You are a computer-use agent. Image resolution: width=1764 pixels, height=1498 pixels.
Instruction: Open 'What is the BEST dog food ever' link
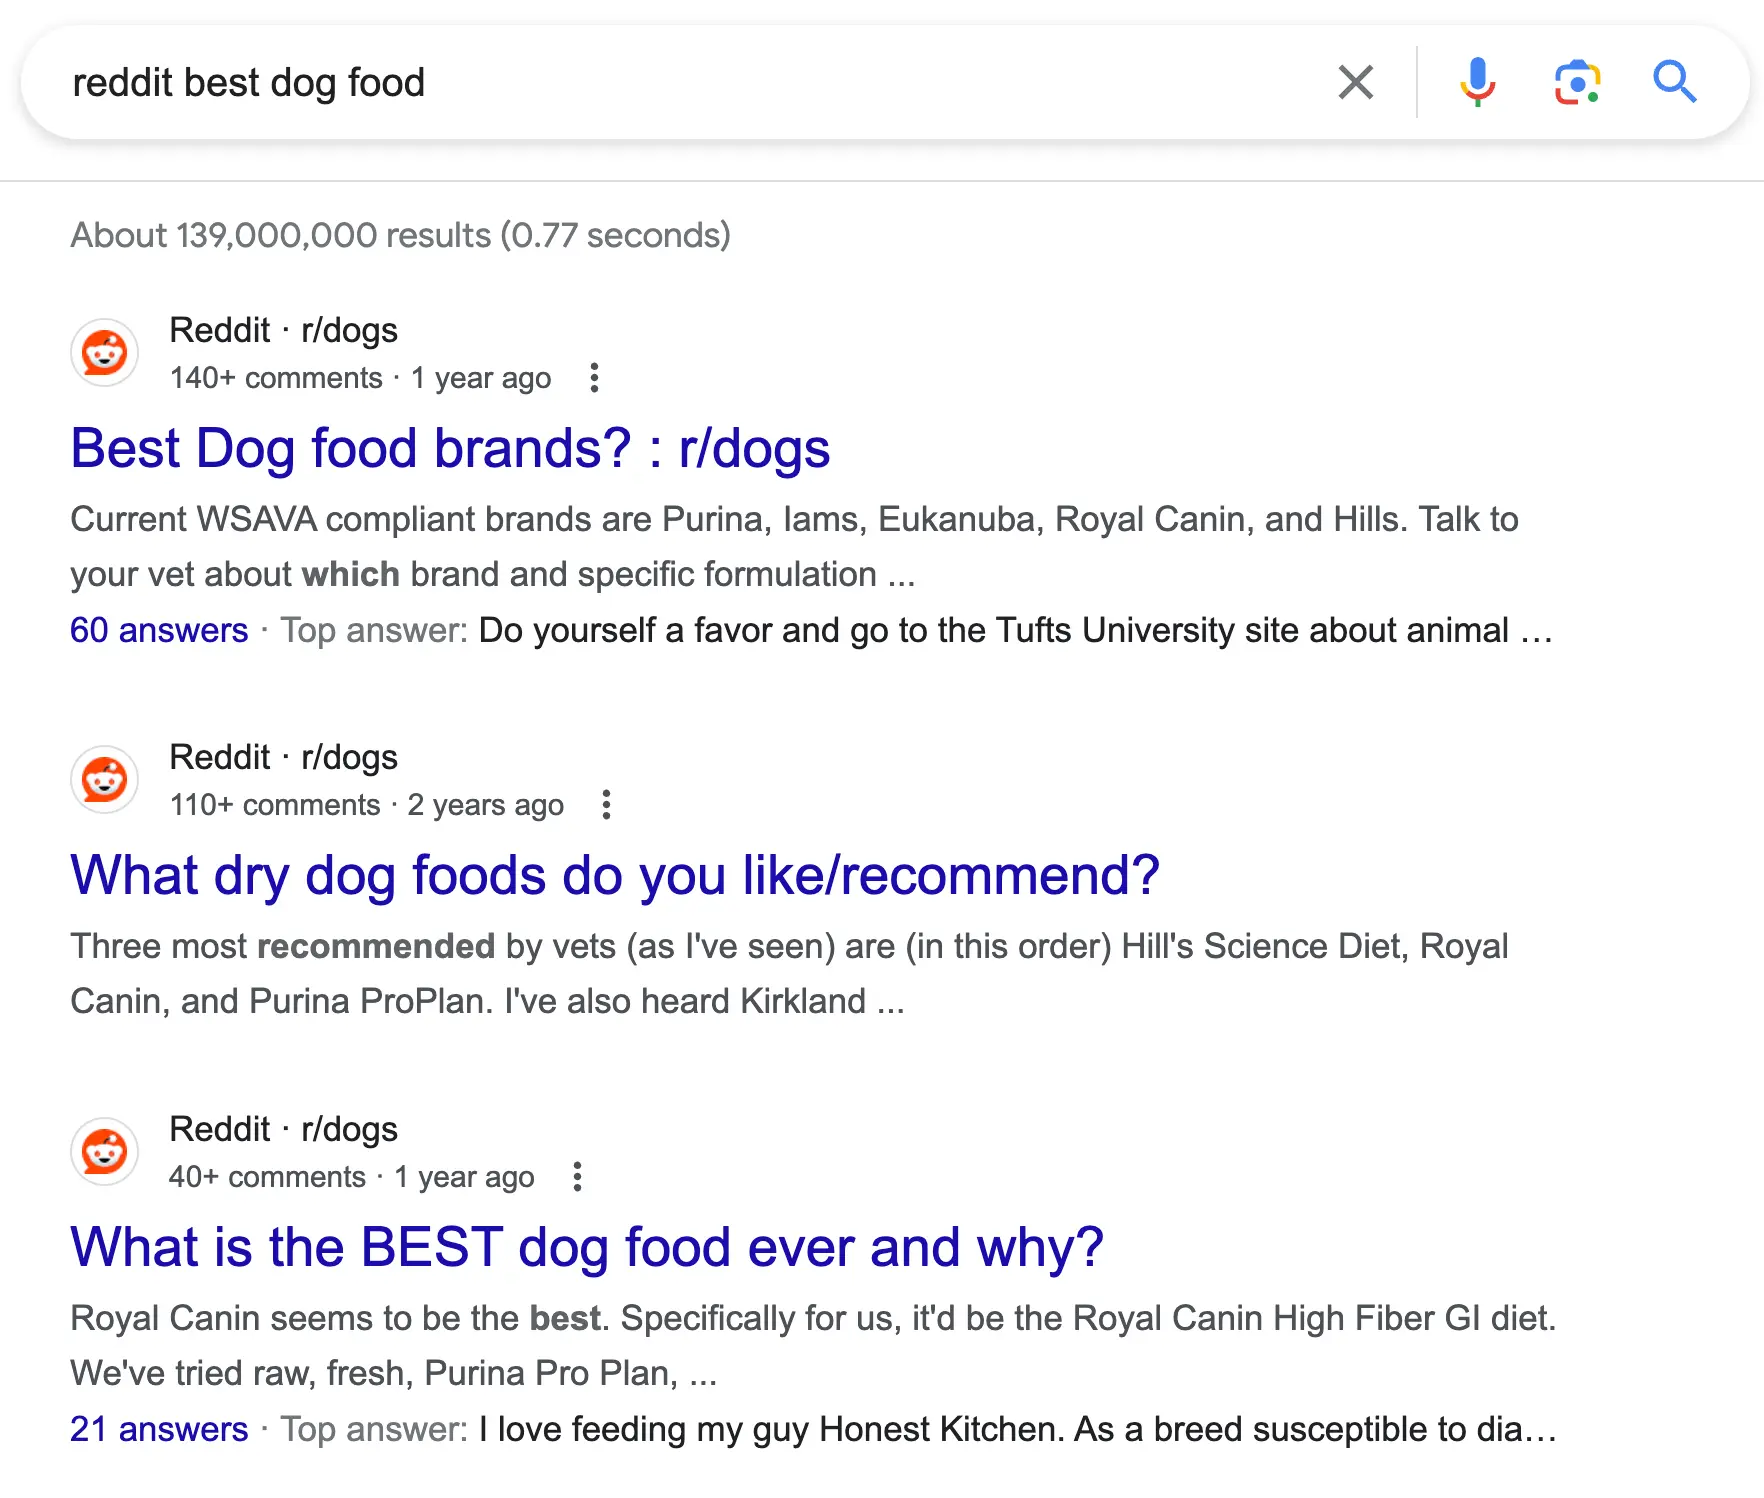pyautogui.click(x=586, y=1247)
